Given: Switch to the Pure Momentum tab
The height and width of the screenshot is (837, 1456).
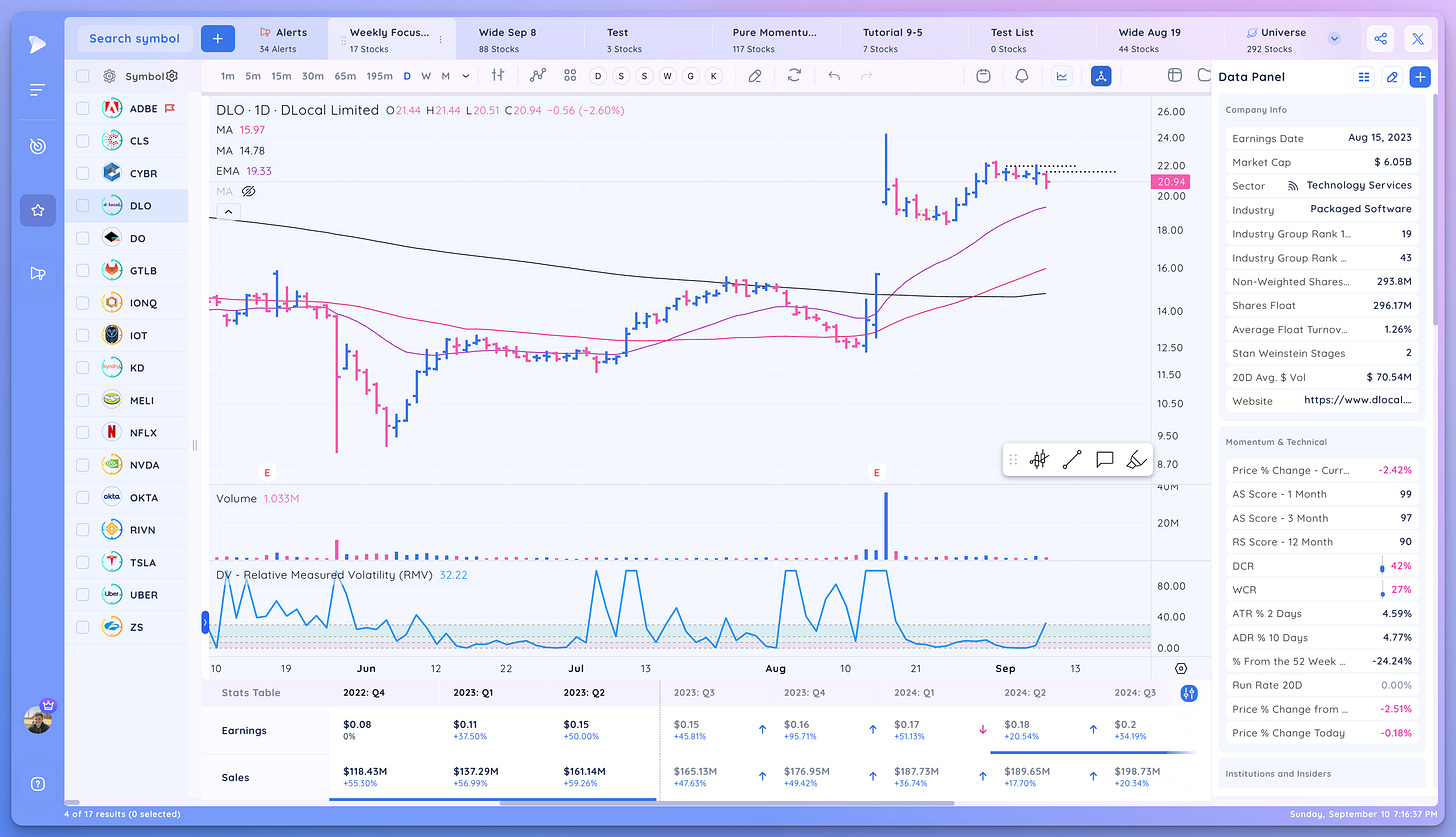Looking at the screenshot, I should (x=776, y=39).
